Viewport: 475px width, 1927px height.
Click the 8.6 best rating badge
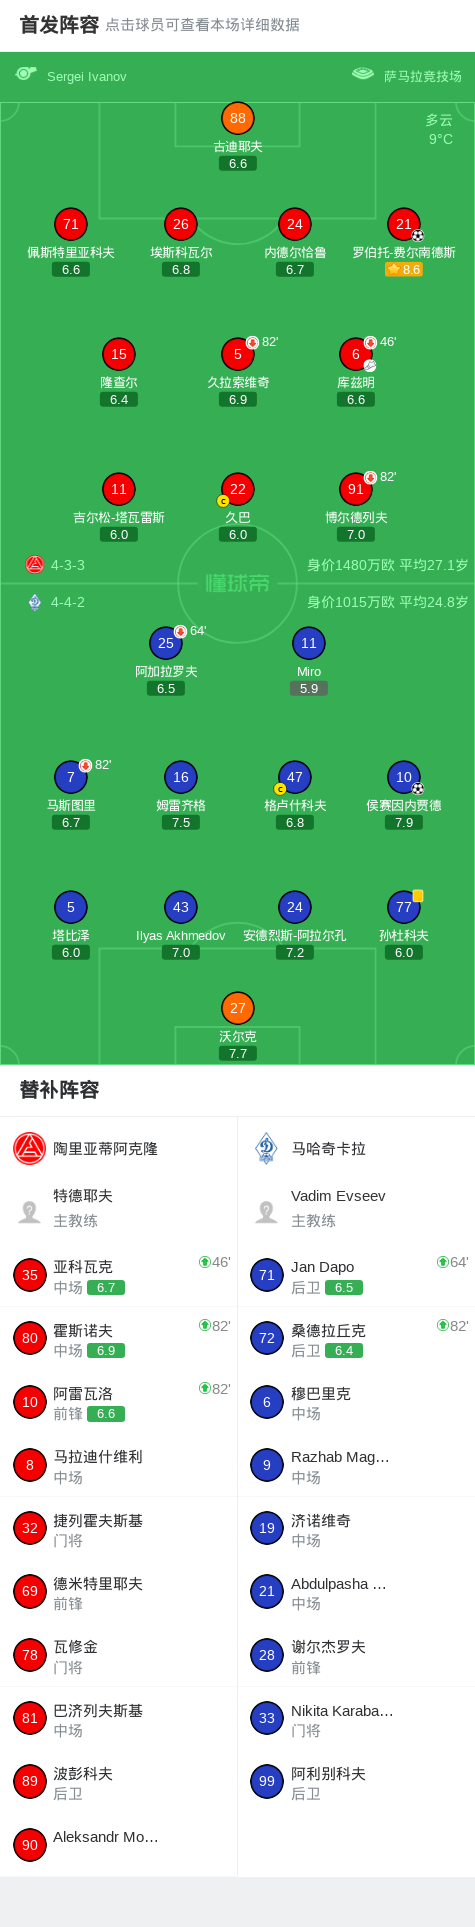click(x=404, y=269)
